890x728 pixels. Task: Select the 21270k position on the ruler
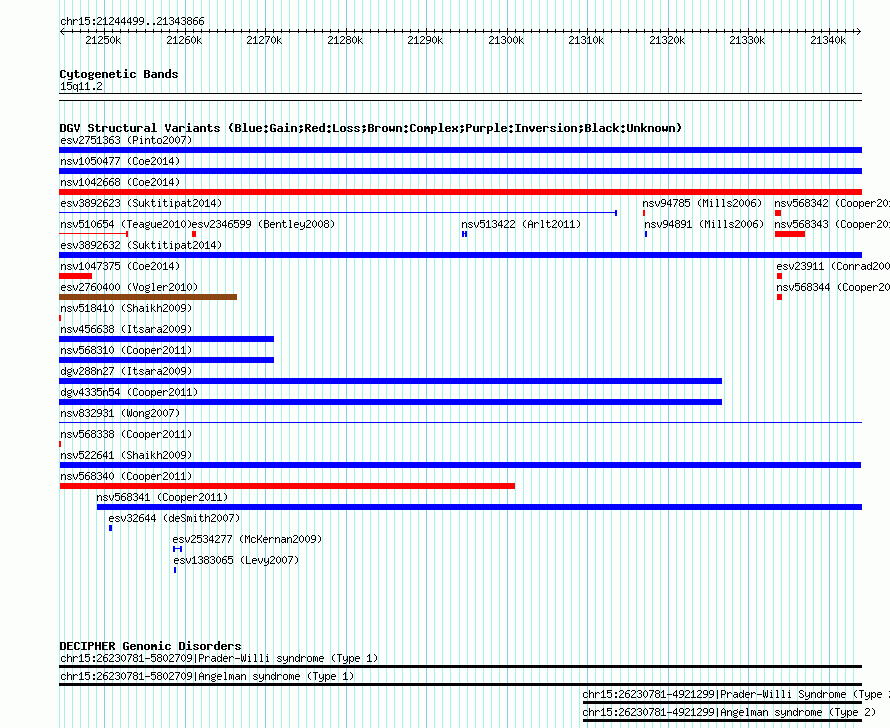(264, 40)
